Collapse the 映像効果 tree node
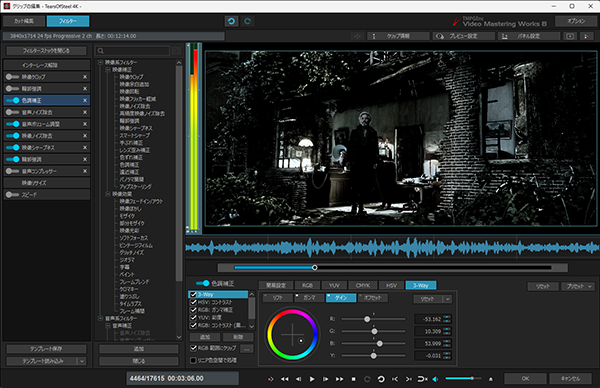This screenshot has height=388, width=600. [x=108, y=194]
